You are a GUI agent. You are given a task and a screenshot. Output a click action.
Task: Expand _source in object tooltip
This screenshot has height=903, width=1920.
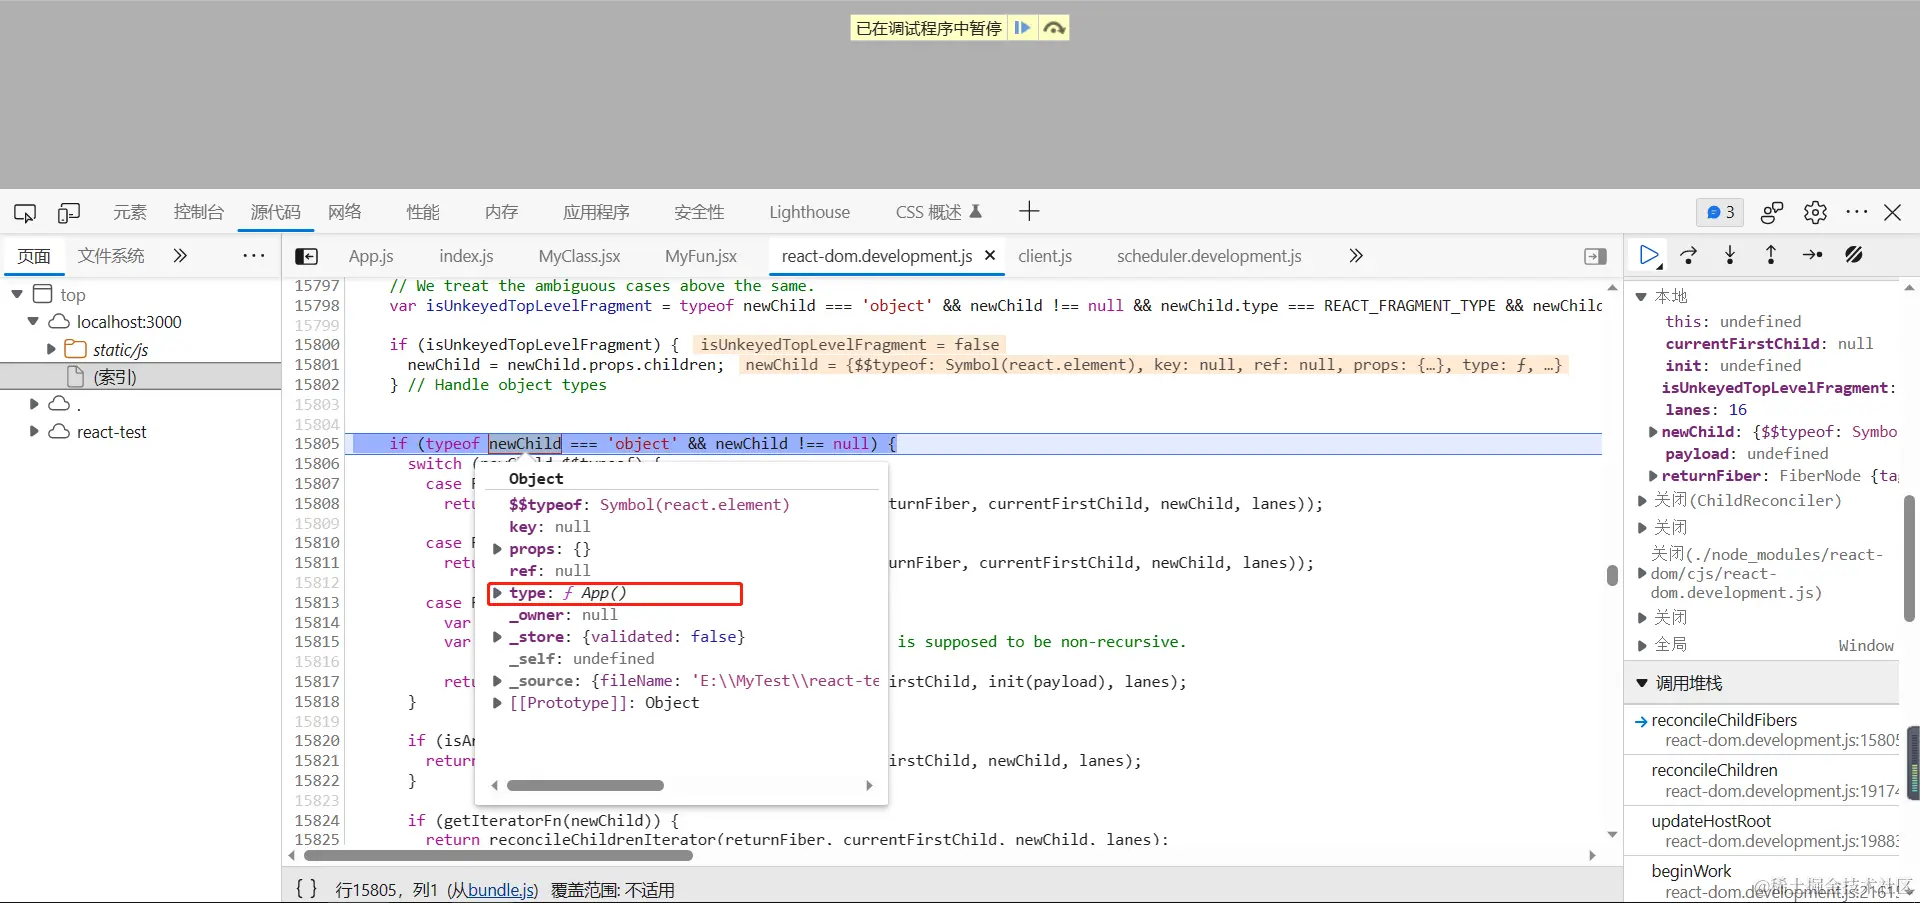click(x=497, y=681)
